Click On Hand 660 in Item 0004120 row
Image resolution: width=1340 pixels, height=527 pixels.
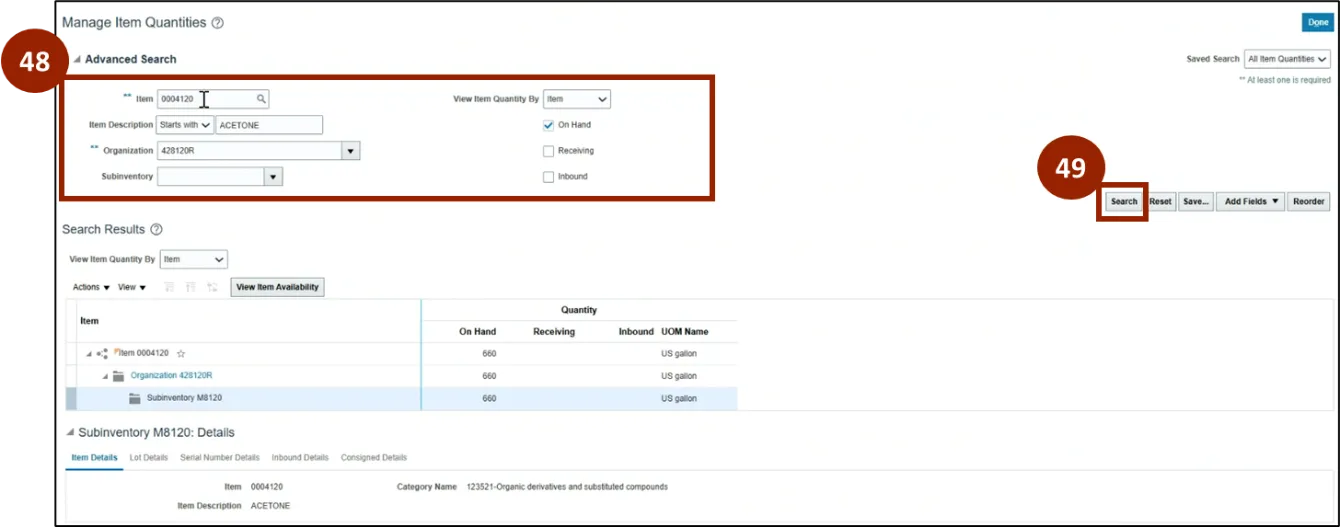[489, 354]
